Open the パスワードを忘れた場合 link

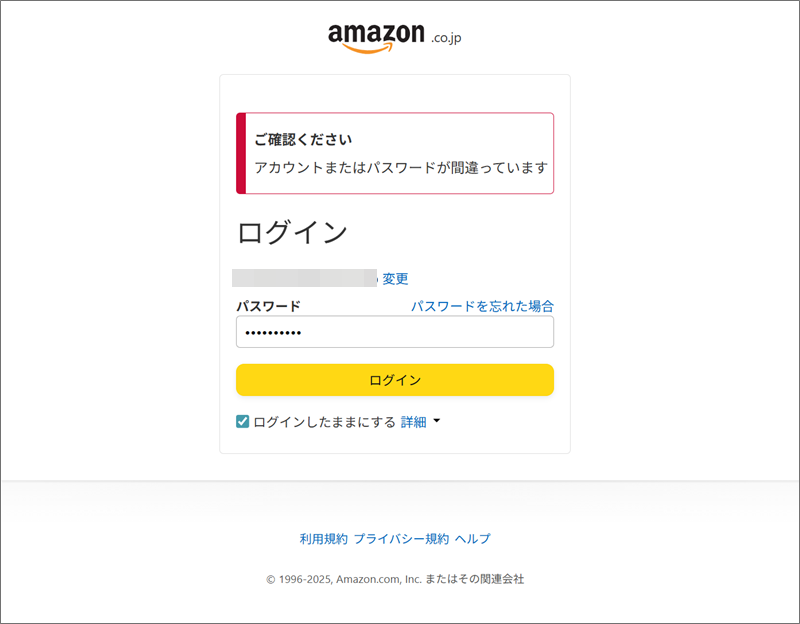pos(482,306)
